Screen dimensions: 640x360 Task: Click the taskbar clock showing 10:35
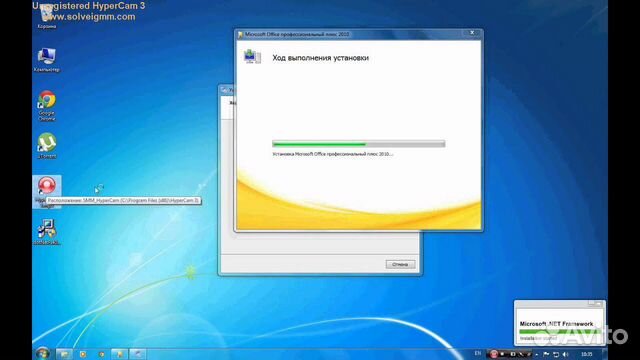tap(587, 354)
